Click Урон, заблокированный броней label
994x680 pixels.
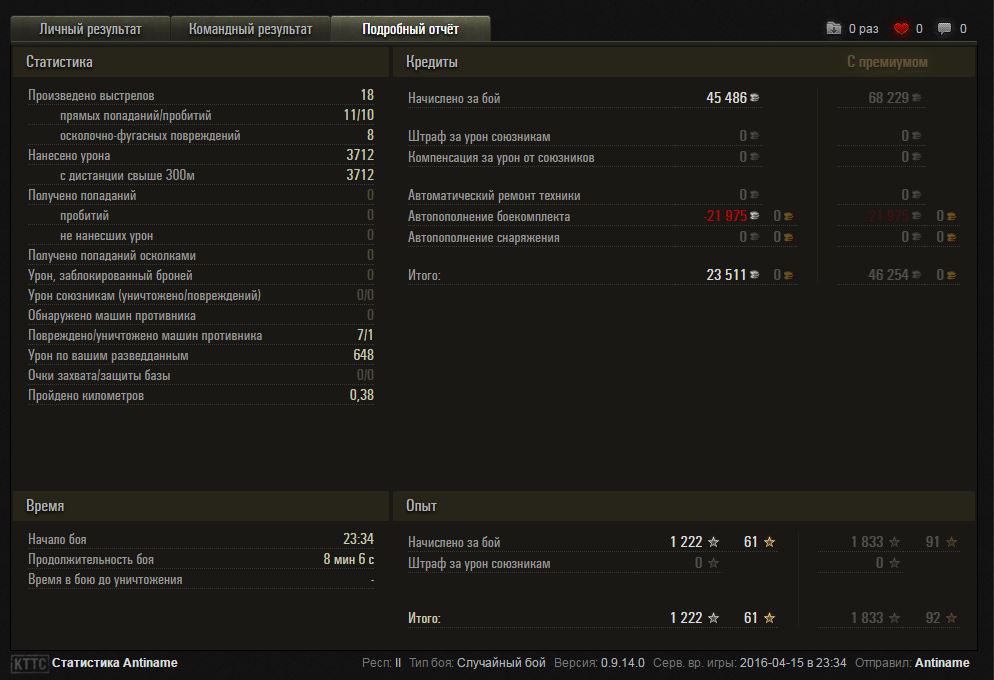tap(110, 276)
